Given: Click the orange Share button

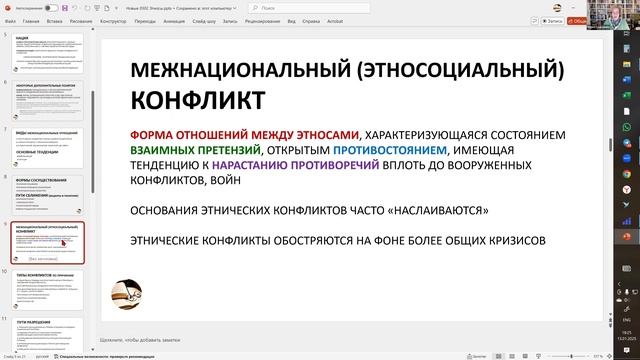Looking at the screenshot, I should click(x=577, y=21).
